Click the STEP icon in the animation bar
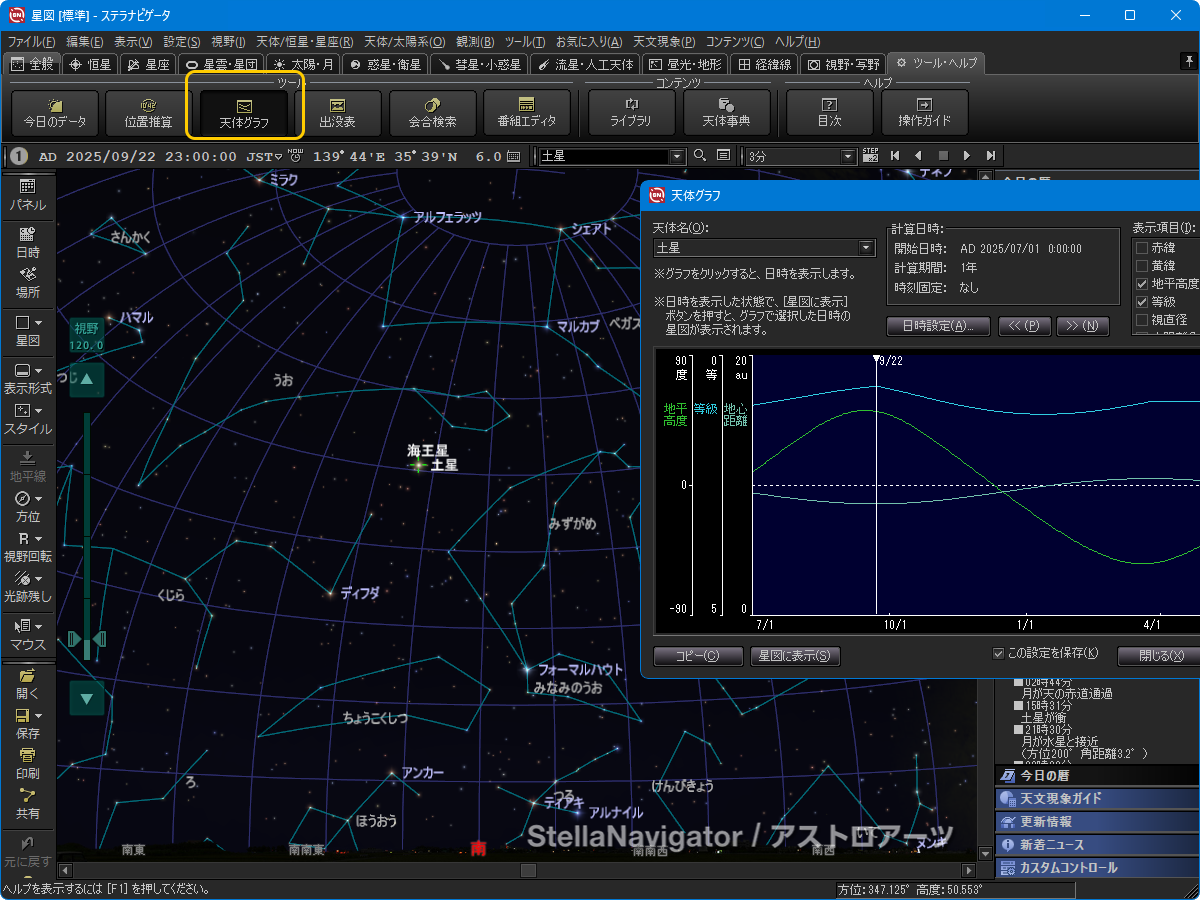The height and width of the screenshot is (900, 1200). (x=870, y=156)
